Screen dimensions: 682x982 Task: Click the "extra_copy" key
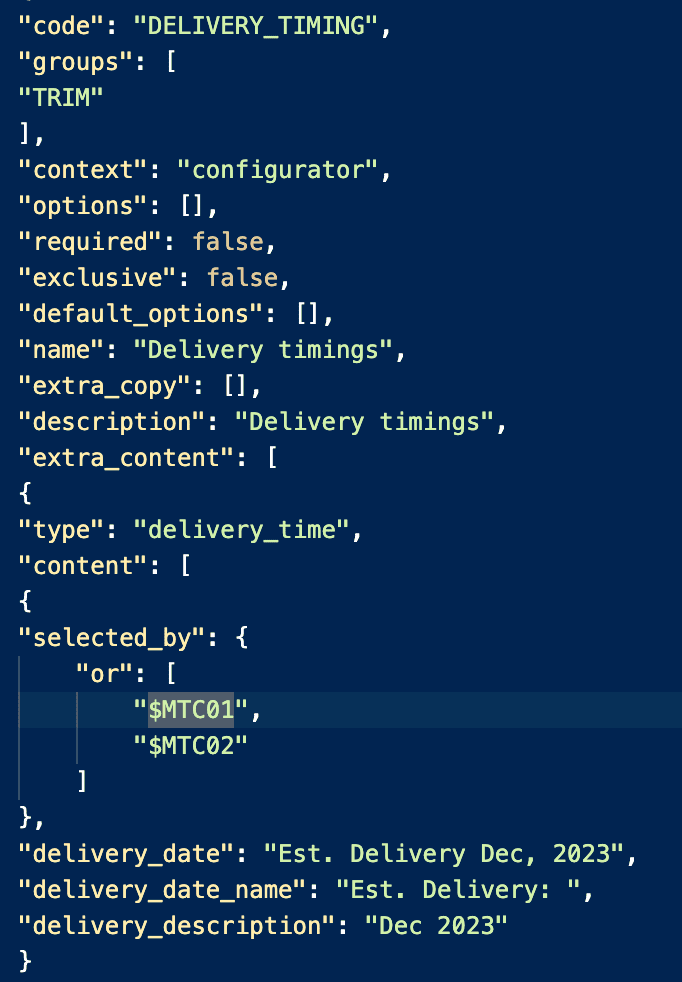tap(104, 386)
